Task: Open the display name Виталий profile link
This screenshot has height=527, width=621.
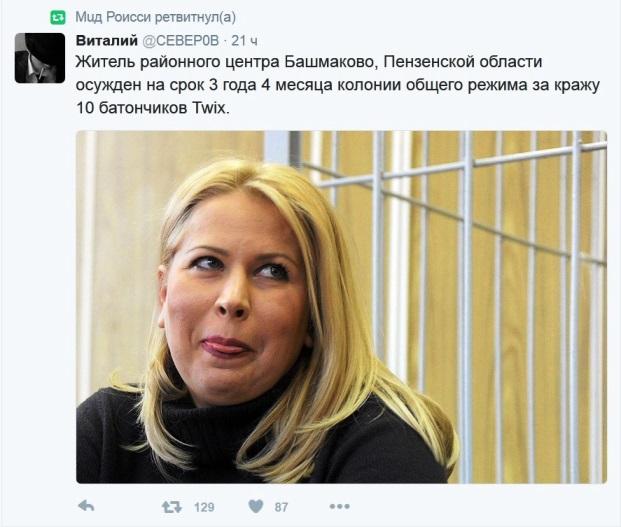Action: (107, 40)
